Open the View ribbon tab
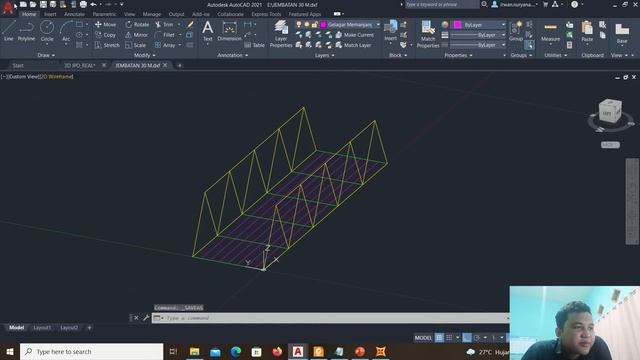The width and height of the screenshot is (640, 360). tap(129, 14)
